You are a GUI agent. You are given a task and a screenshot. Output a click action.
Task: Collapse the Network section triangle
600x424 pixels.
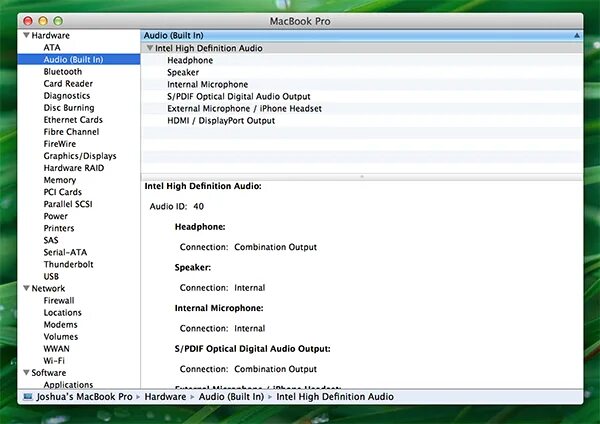pos(26,288)
